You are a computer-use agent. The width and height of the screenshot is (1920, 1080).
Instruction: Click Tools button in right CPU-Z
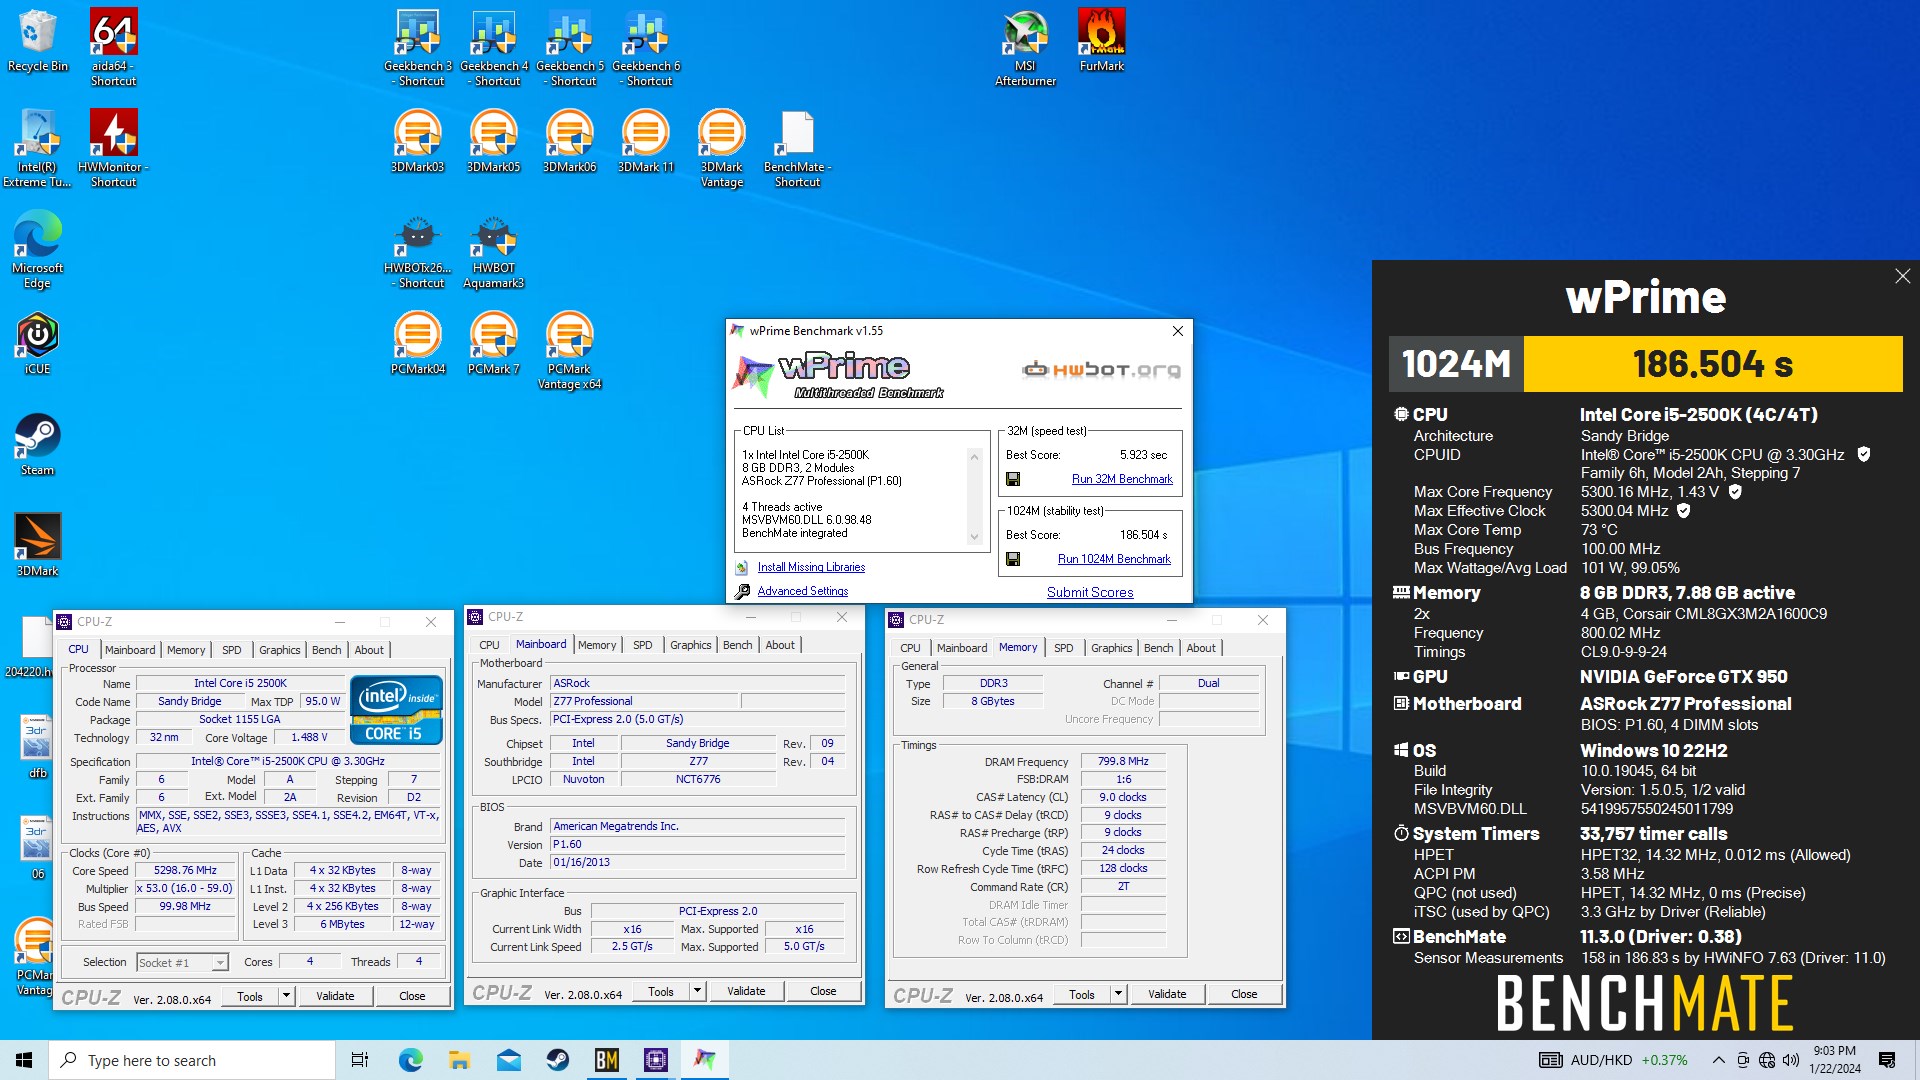click(1081, 994)
